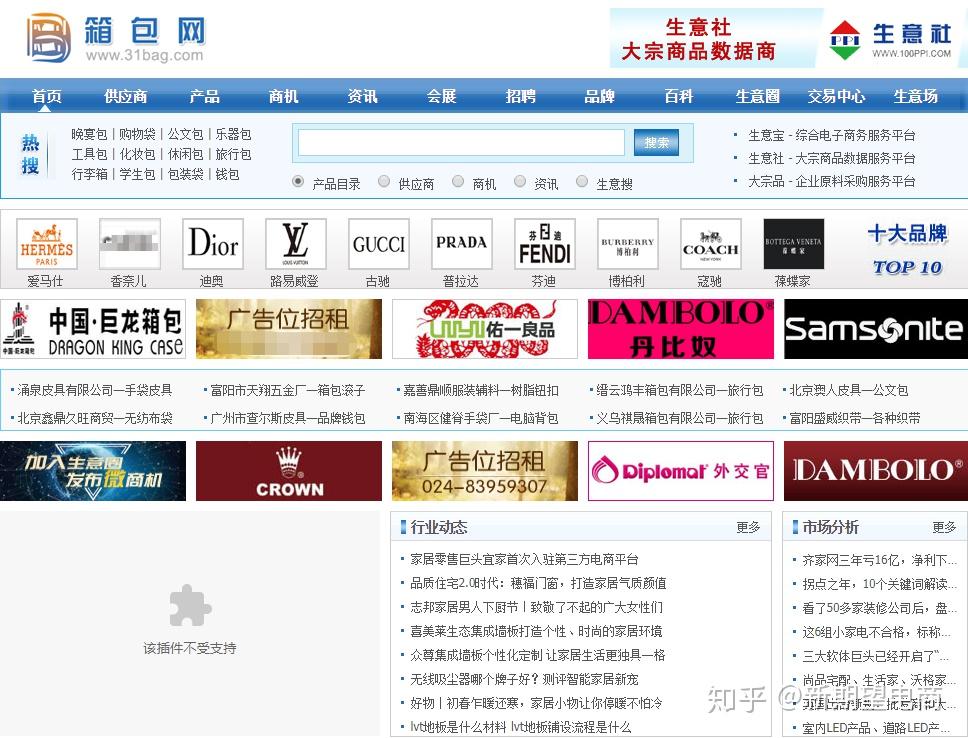Open the Dior brand logo
968x738 pixels.
pos(213,244)
